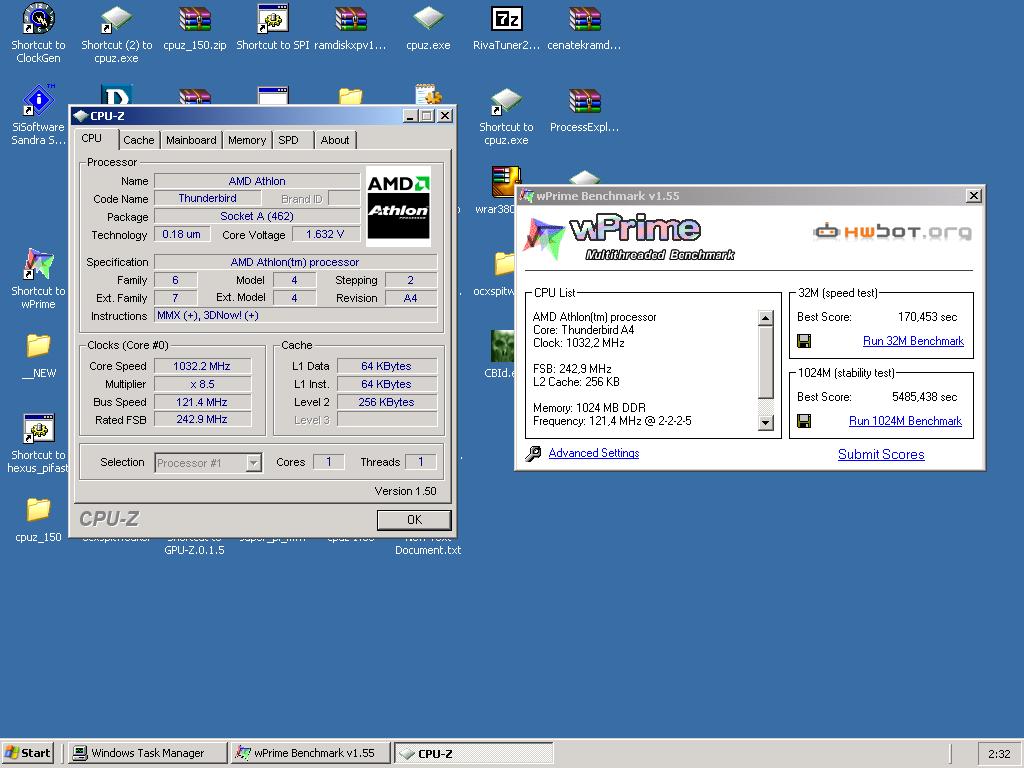
Task: Save the 32M score with the floppy icon
Action: point(804,341)
